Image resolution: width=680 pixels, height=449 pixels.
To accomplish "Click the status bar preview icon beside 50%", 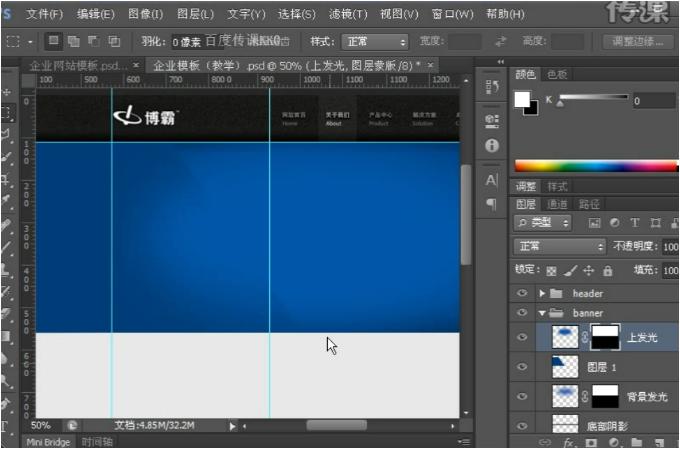I will coord(72,426).
